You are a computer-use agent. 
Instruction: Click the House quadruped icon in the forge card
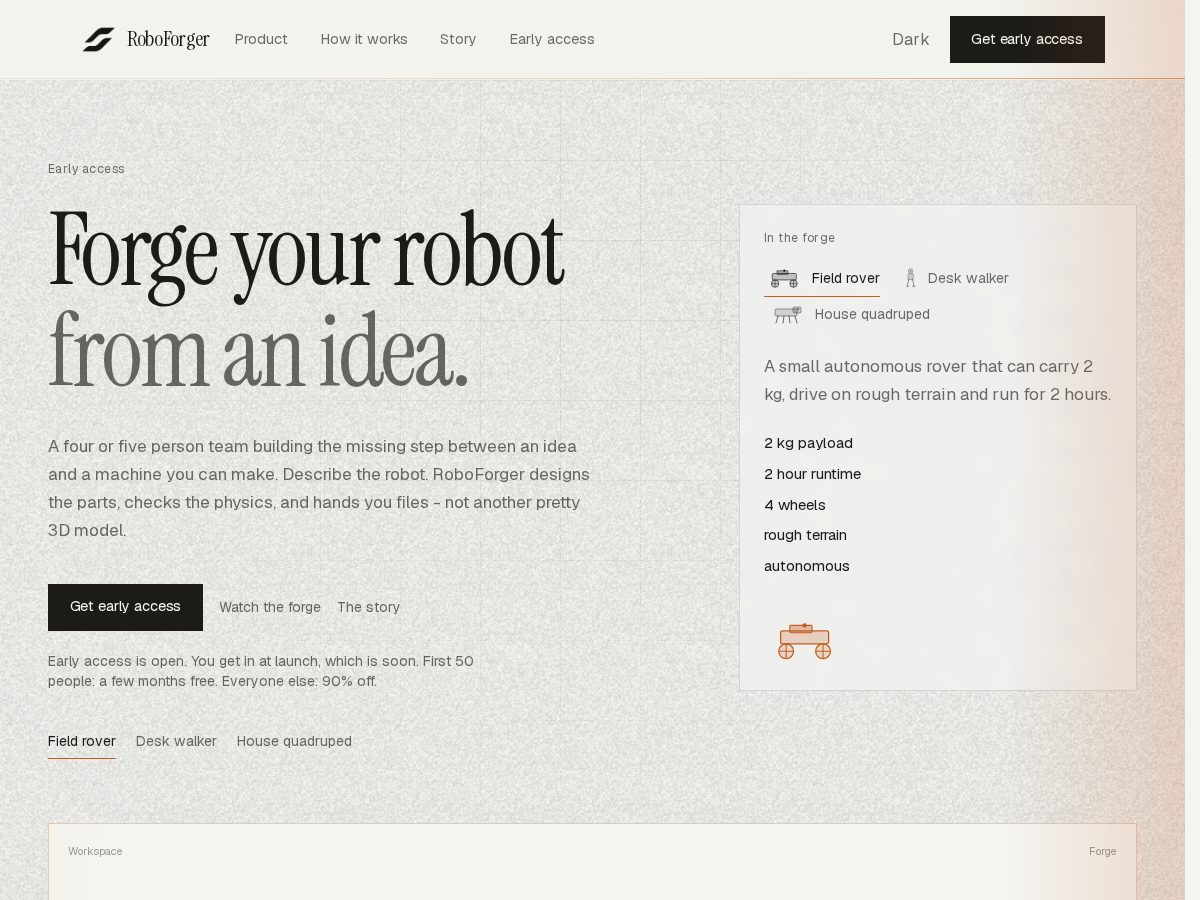point(788,314)
